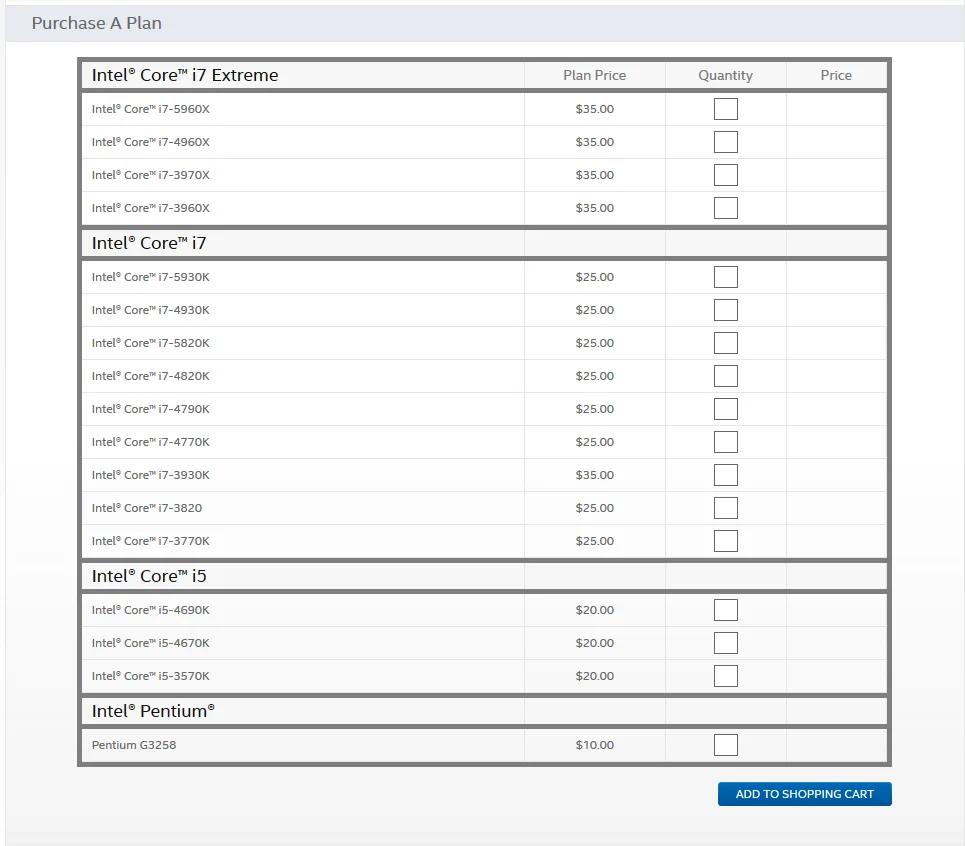Select the quantity box for i7-3970X
The height and width of the screenshot is (846, 965).
726,175
